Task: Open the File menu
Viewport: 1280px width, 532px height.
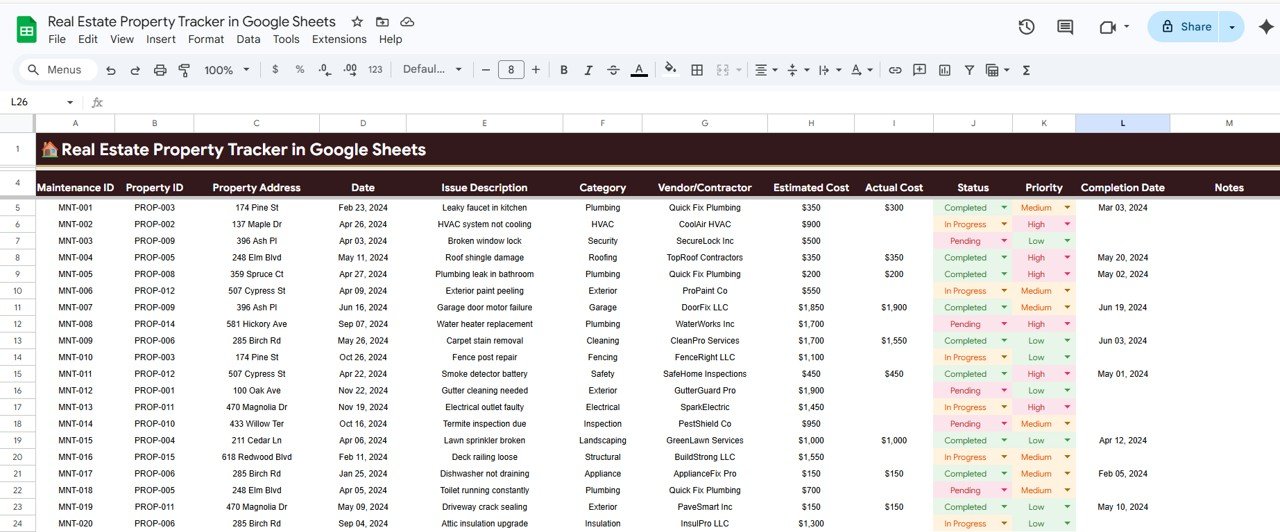Action: [x=57, y=39]
